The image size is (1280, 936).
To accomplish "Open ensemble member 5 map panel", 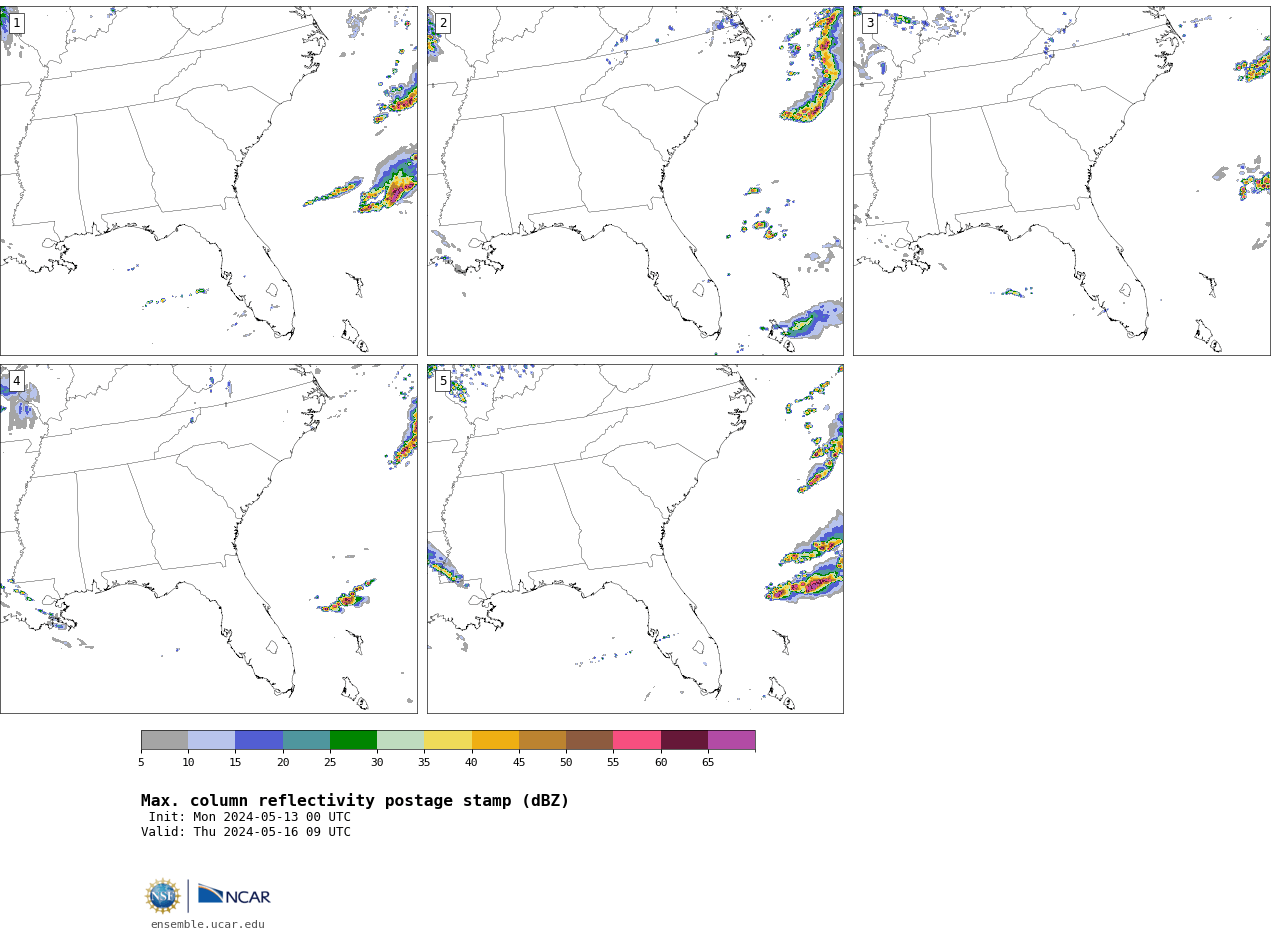I will coord(635,539).
